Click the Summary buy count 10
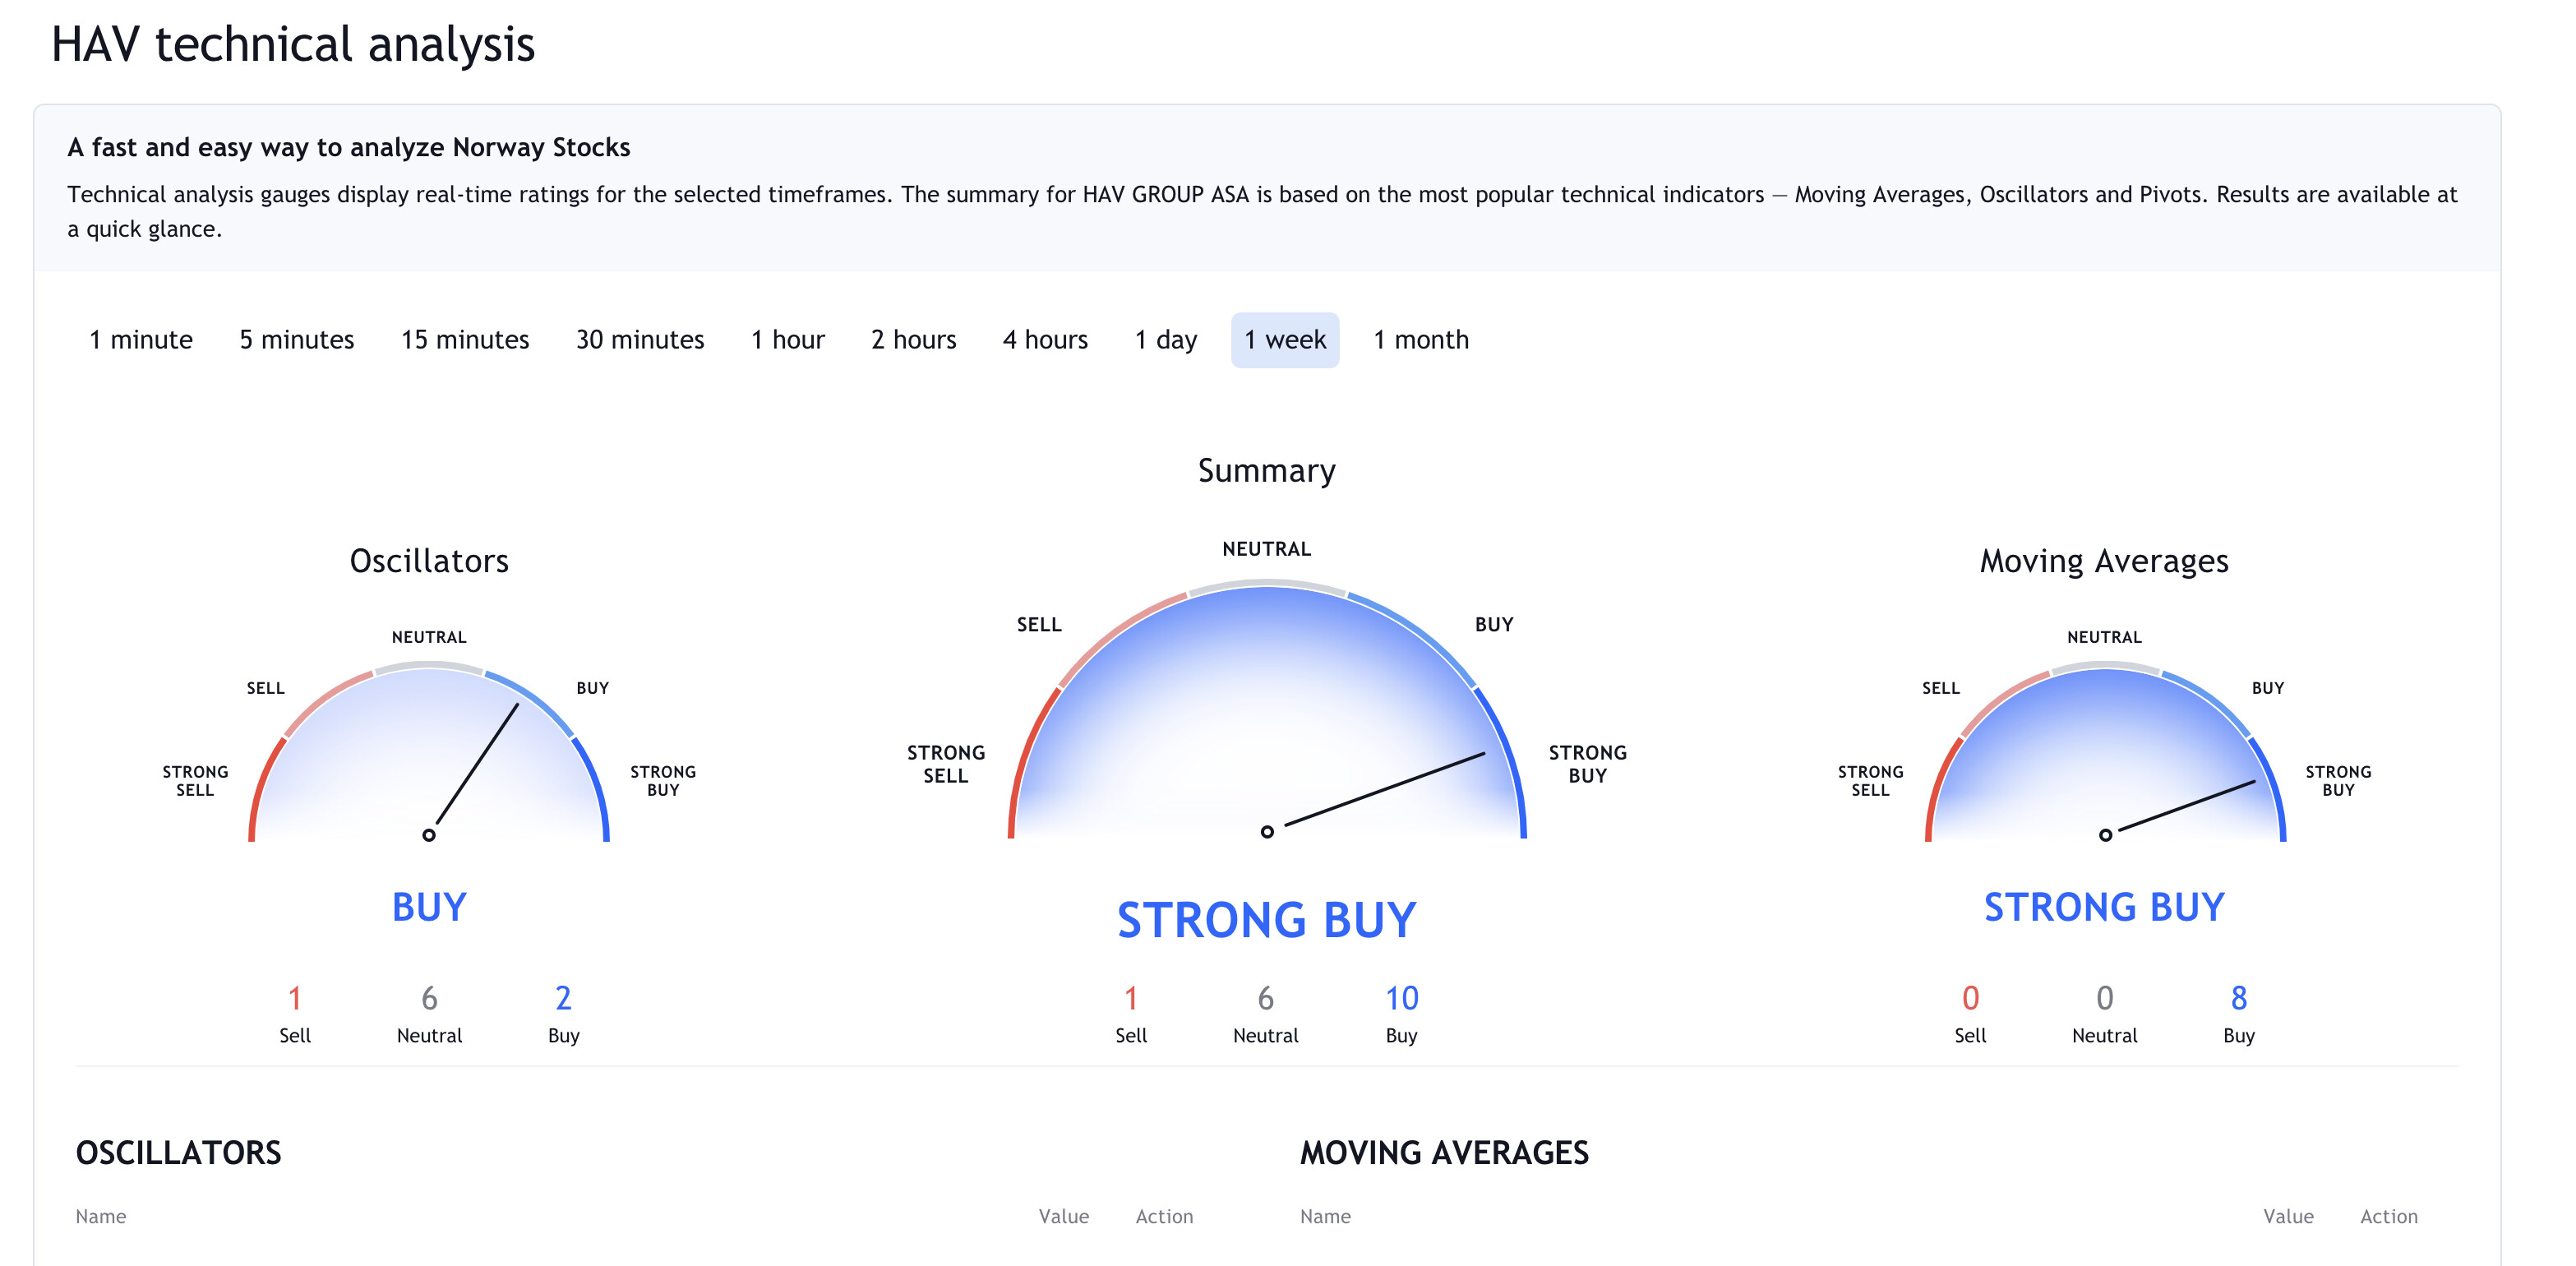Screen dimensions: 2576x1266 click(1401, 998)
